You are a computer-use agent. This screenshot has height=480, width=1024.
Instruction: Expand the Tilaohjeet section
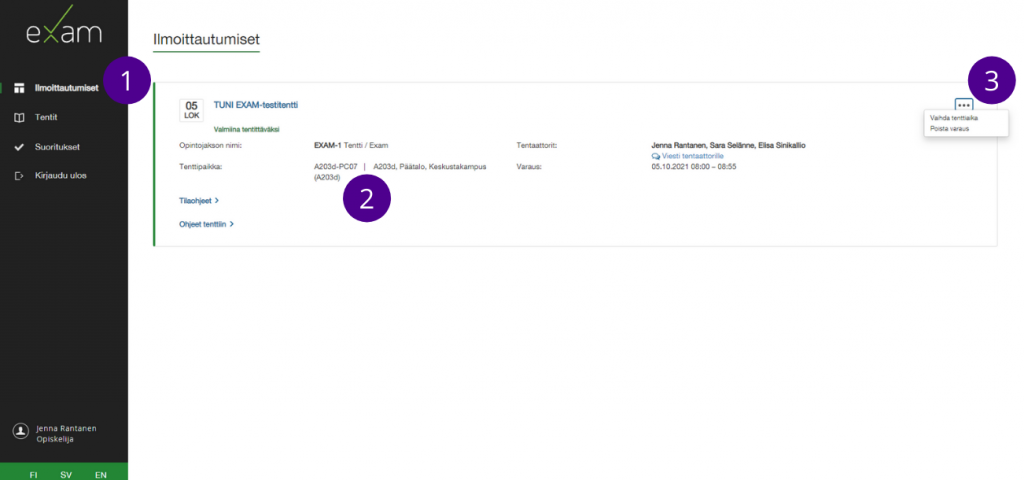pos(199,200)
